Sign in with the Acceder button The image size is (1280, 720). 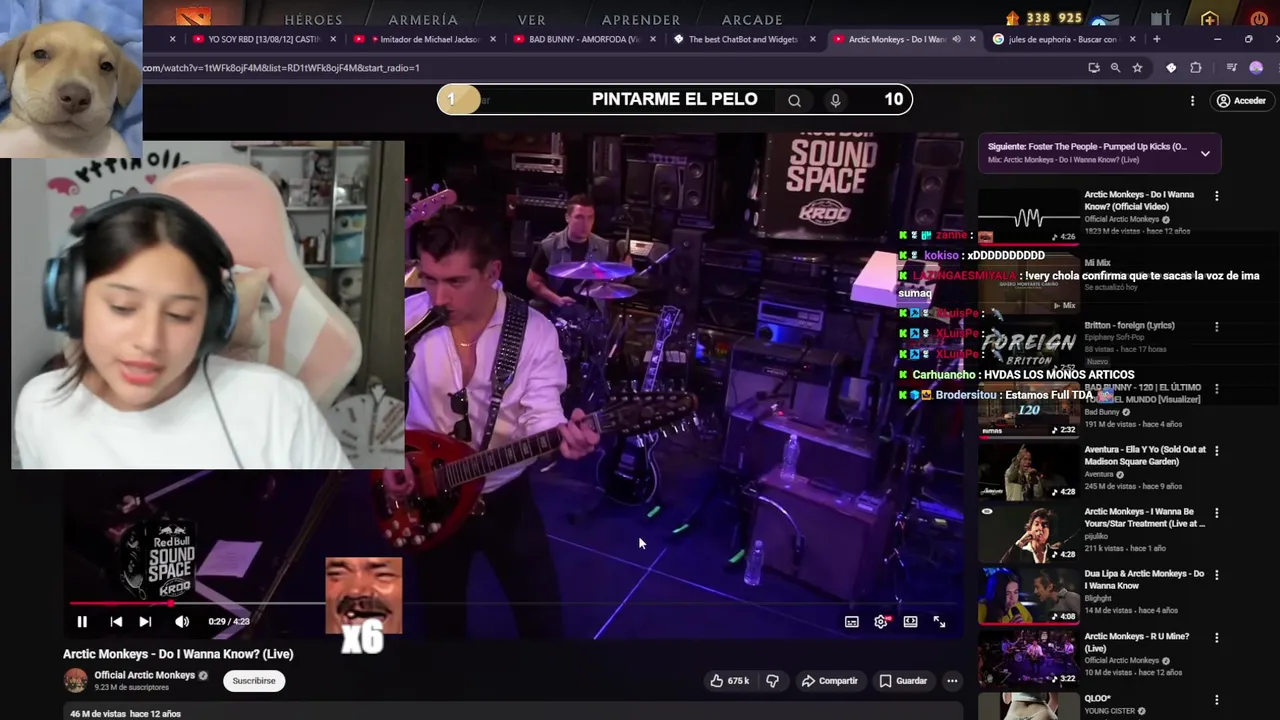(1240, 101)
